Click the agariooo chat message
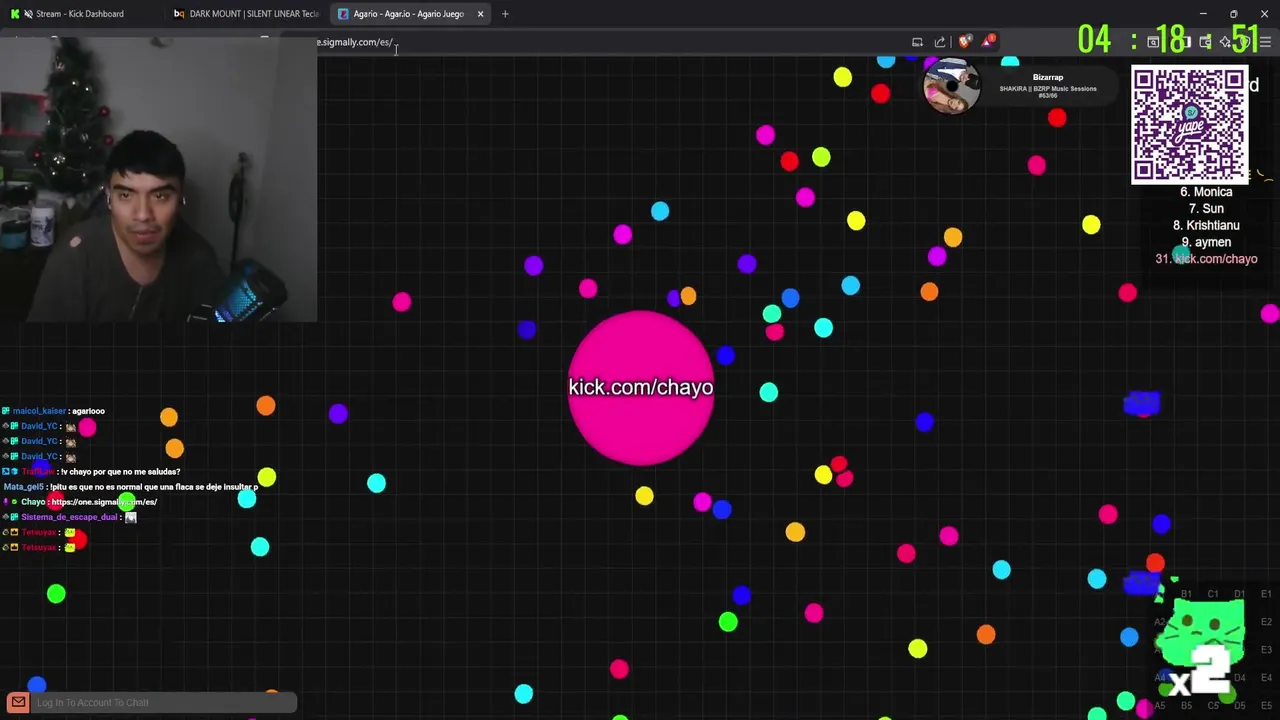This screenshot has height=720, width=1280. pos(89,411)
